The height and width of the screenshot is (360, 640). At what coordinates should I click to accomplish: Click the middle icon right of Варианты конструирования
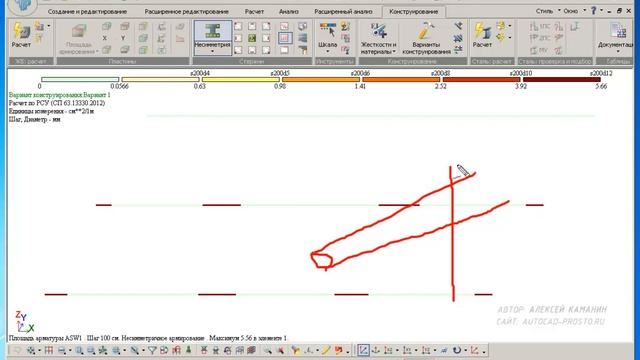[x=458, y=38]
